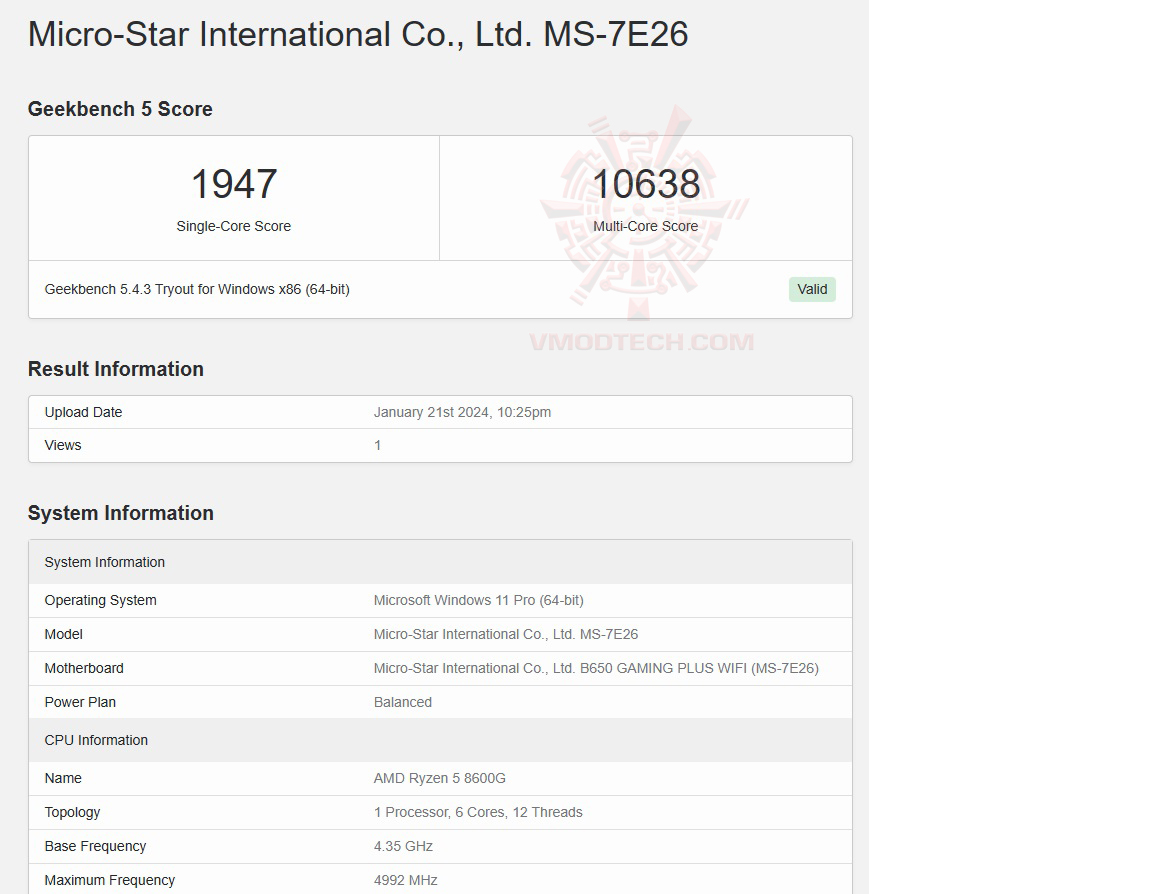Click the 'Single-Core Score' label
This screenshot has height=894, width=1152.
pos(234,226)
